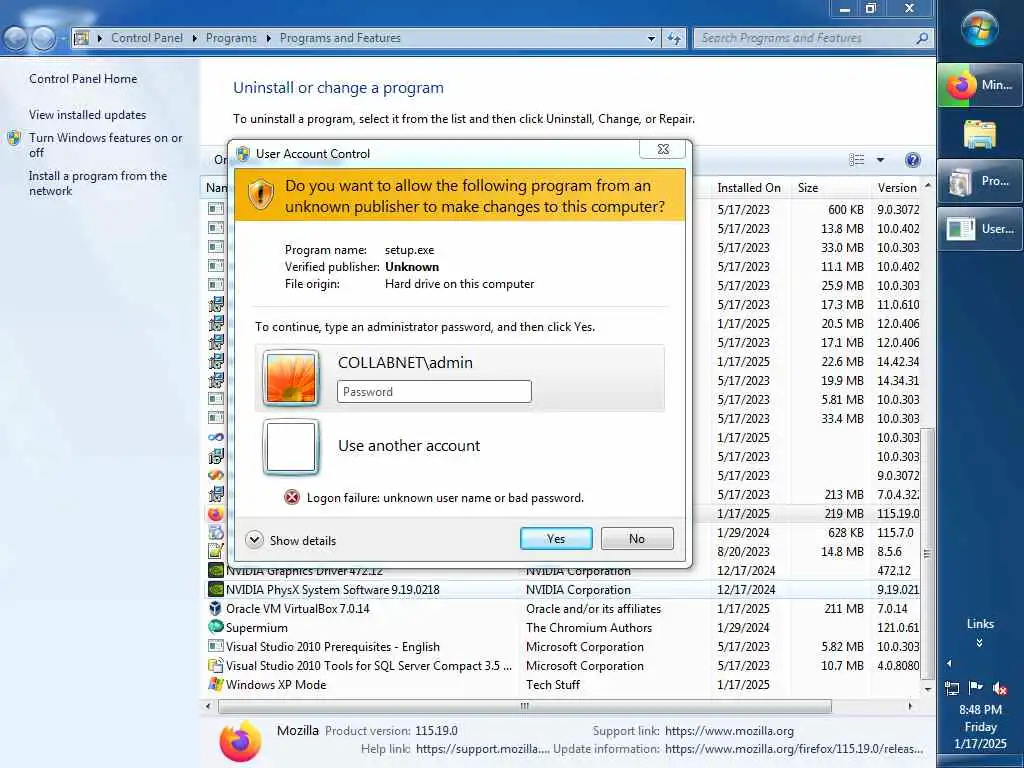Screen dimensions: 1024x768
Task: Click the UAC shield warning icon
Action: coord(260,195)
